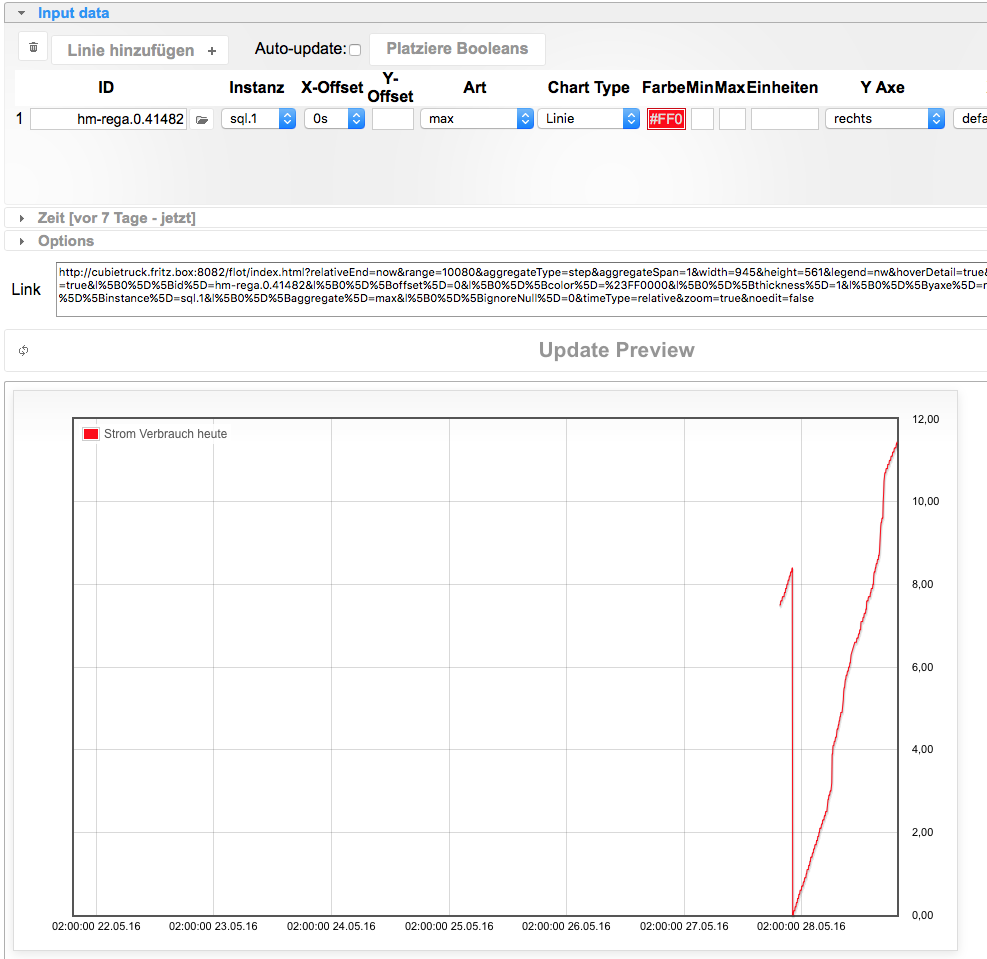Open the Instanz dropdown showing sql.1
Screen dimensions: 987x959
258,119
